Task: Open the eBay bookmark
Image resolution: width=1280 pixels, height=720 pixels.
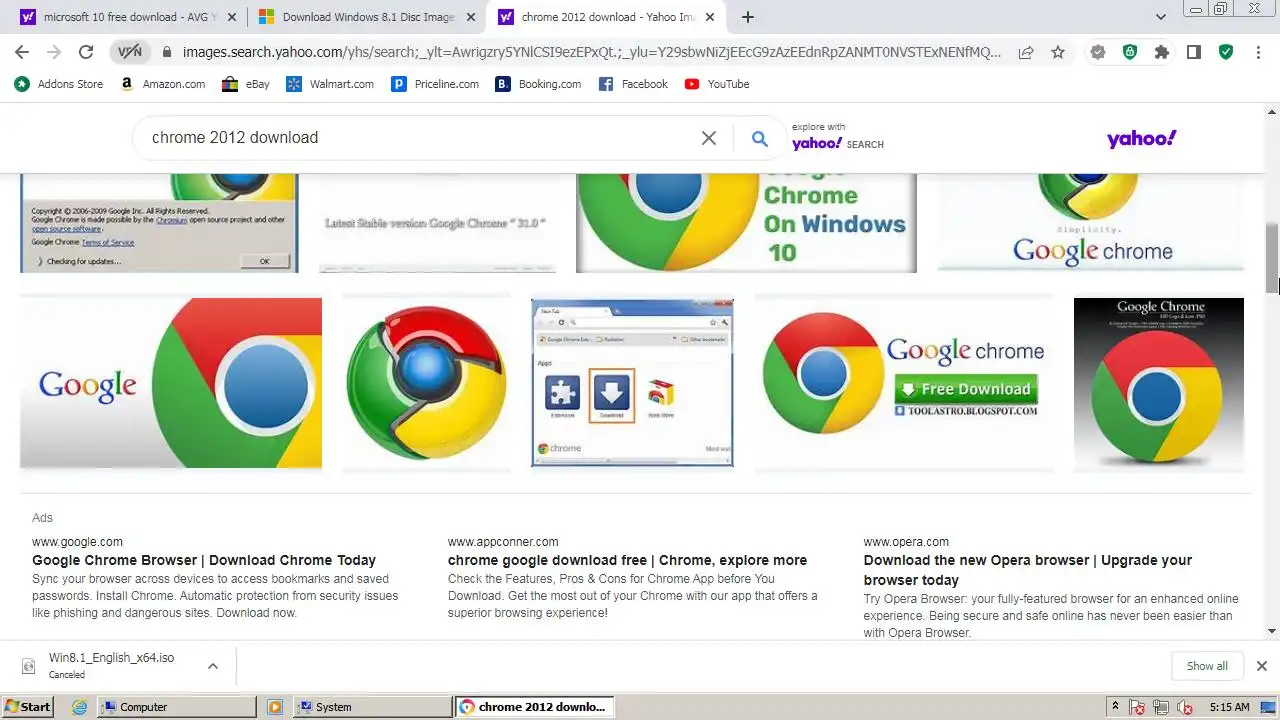Action: 246,84
